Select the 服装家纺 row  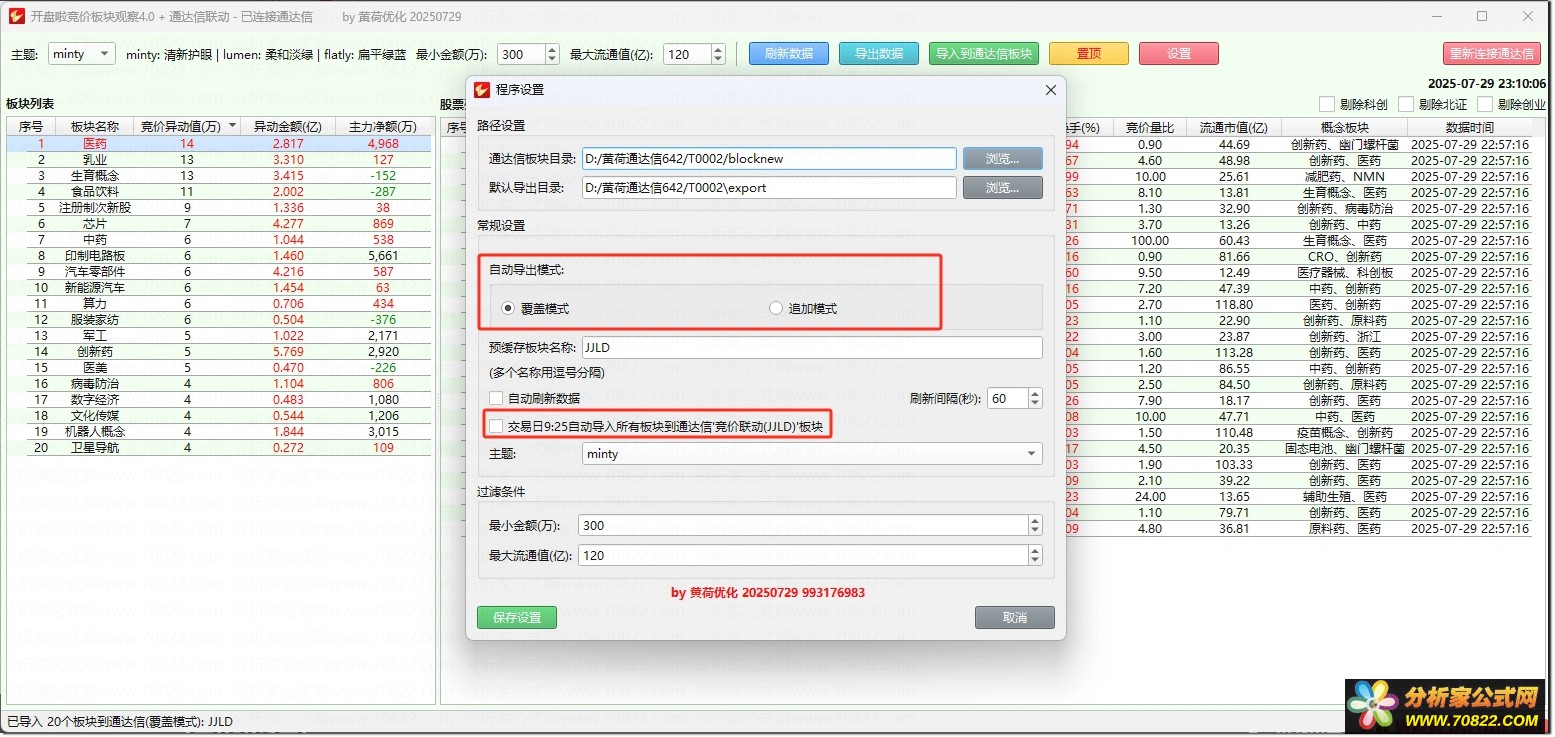(x=219, y=320)
